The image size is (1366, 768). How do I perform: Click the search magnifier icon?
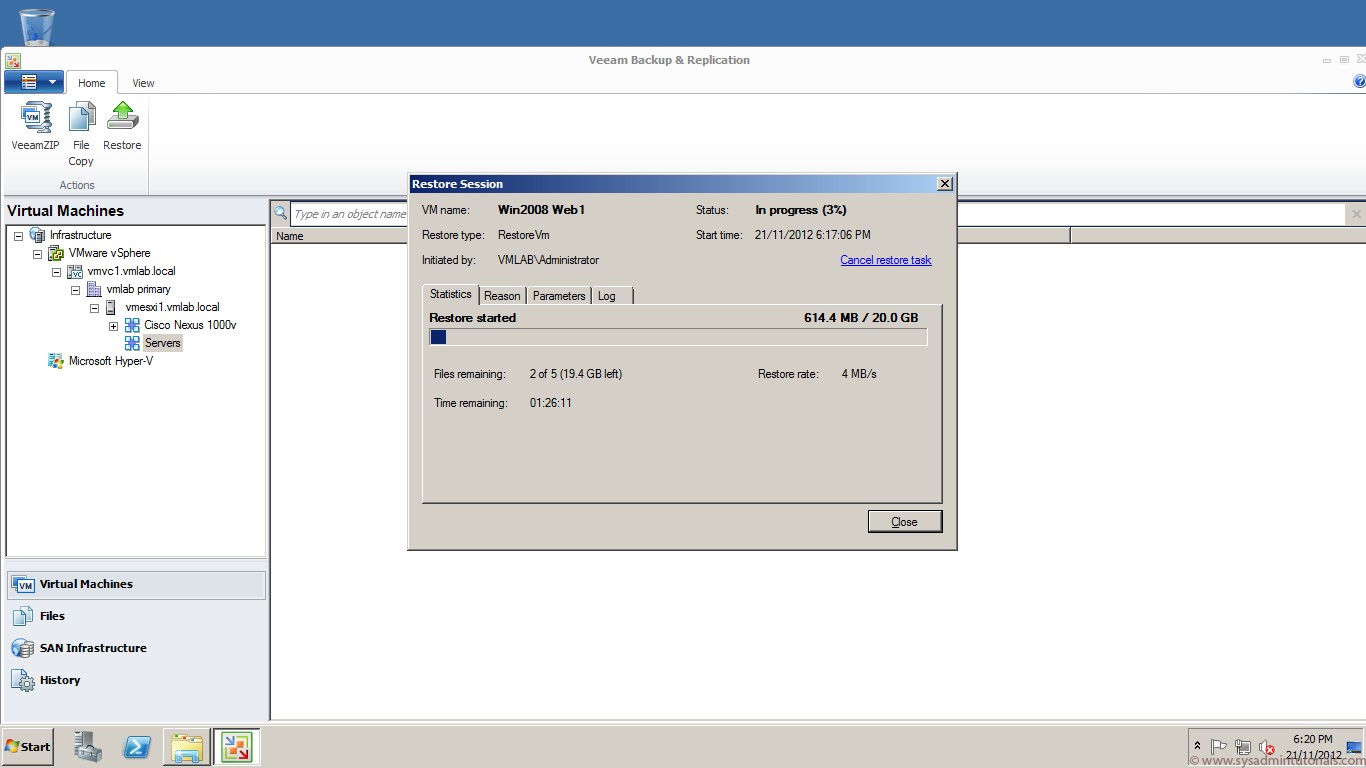pyautogui.click(x=281, y=213)
